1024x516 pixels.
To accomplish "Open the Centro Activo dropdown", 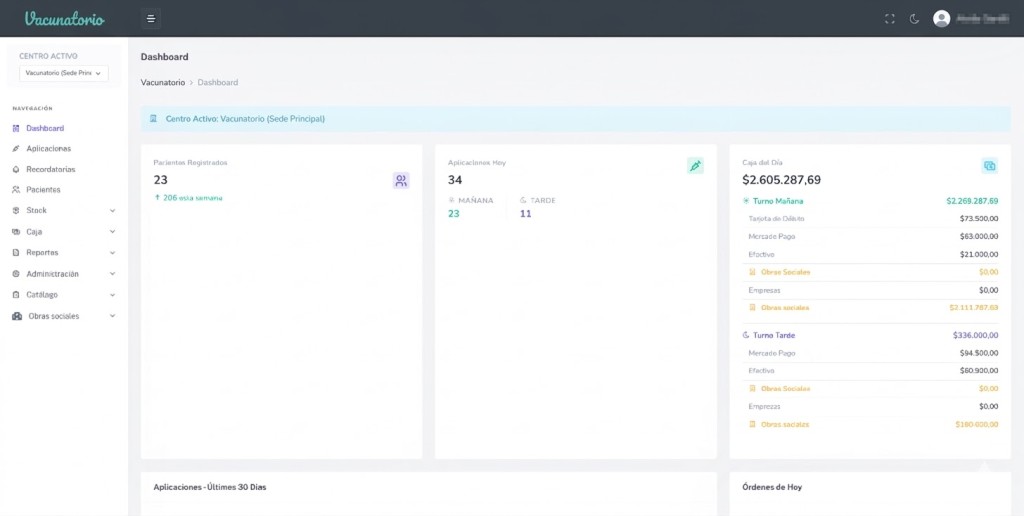I will 64,73.
